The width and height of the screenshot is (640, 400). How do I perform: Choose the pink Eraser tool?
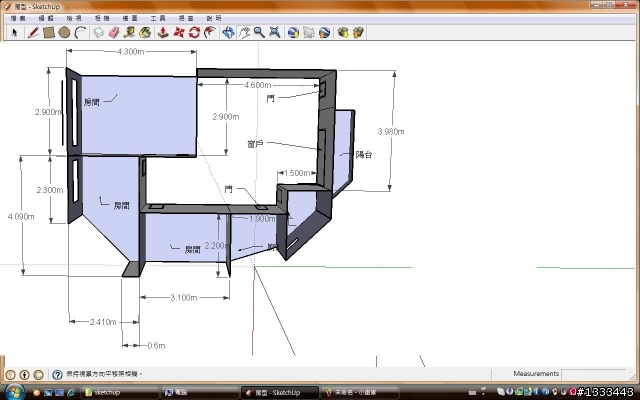114,32
